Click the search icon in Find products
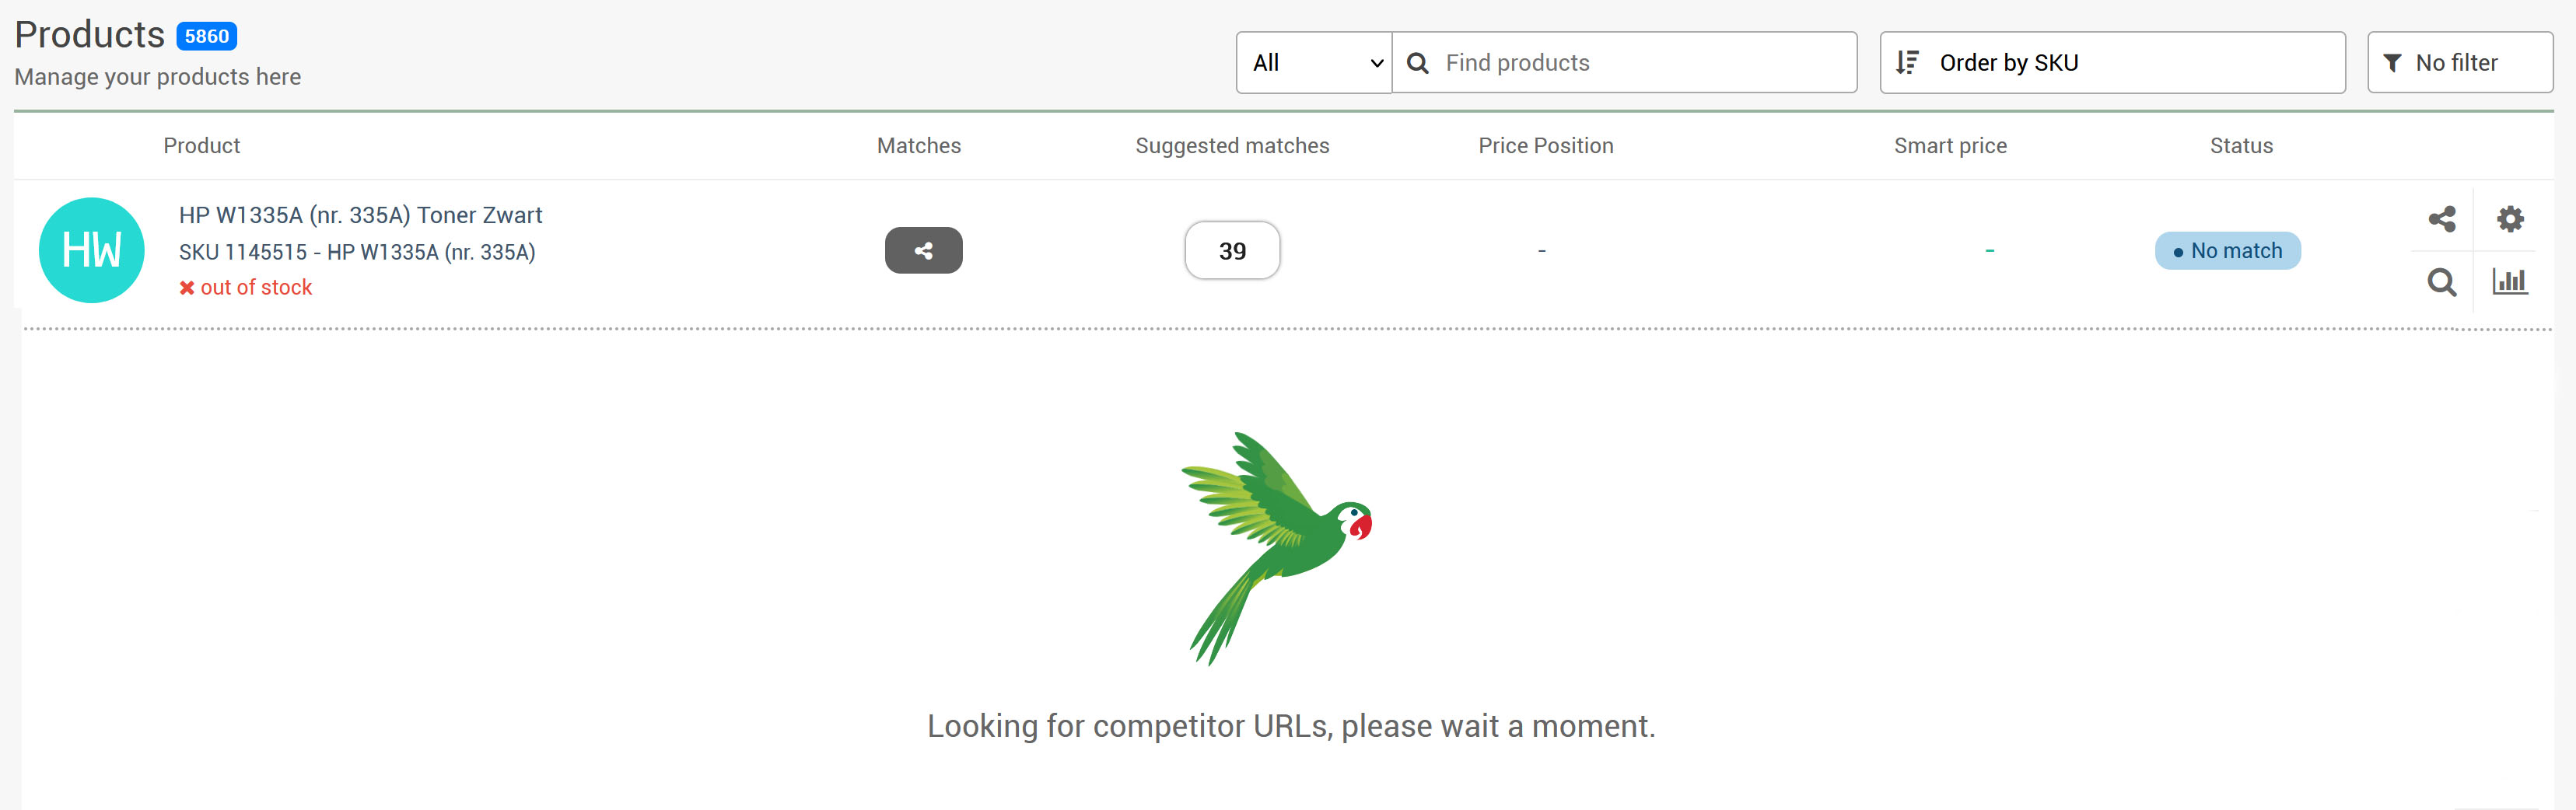The image size is (2576, 810). pos(1417,63)
